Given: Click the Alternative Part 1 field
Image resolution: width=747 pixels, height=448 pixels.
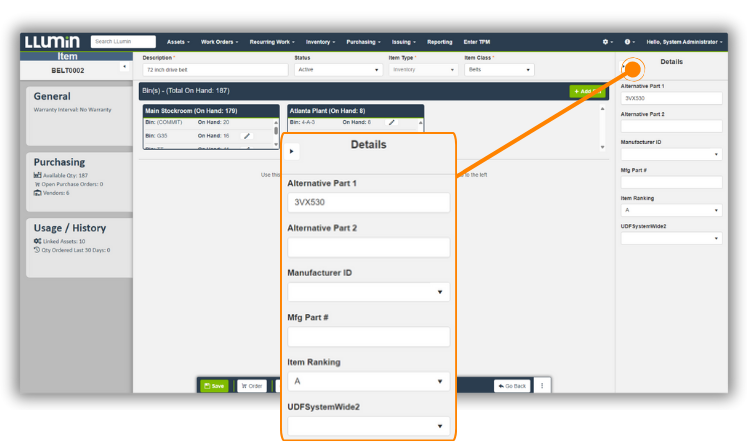Looking at the screenshot, I should (670, 98).
